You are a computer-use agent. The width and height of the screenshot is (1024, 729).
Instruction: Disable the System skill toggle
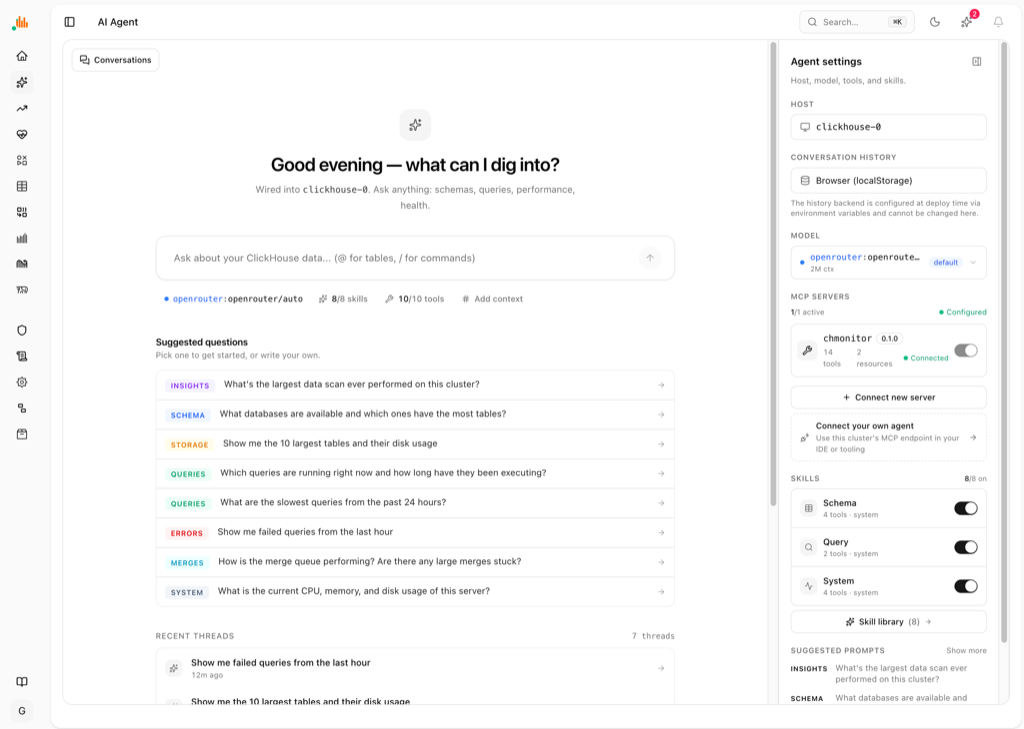tap(966, 586)
